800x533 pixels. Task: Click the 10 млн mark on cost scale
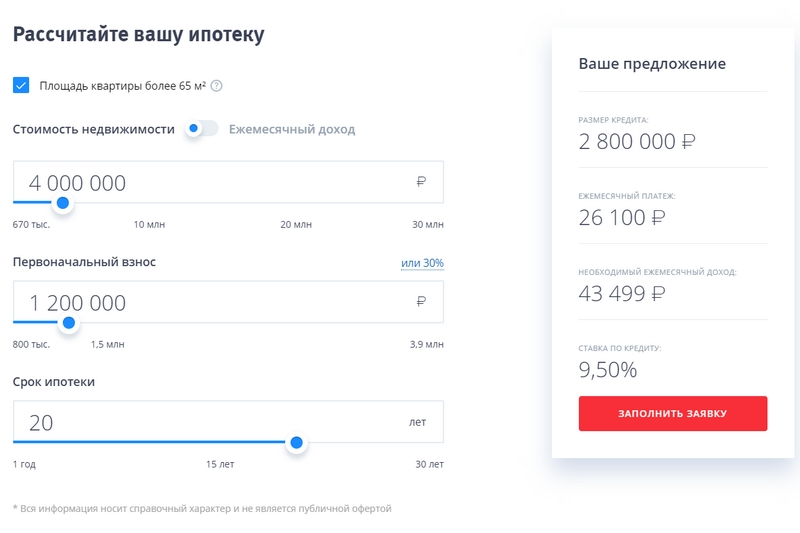click(x=149, y=225)
